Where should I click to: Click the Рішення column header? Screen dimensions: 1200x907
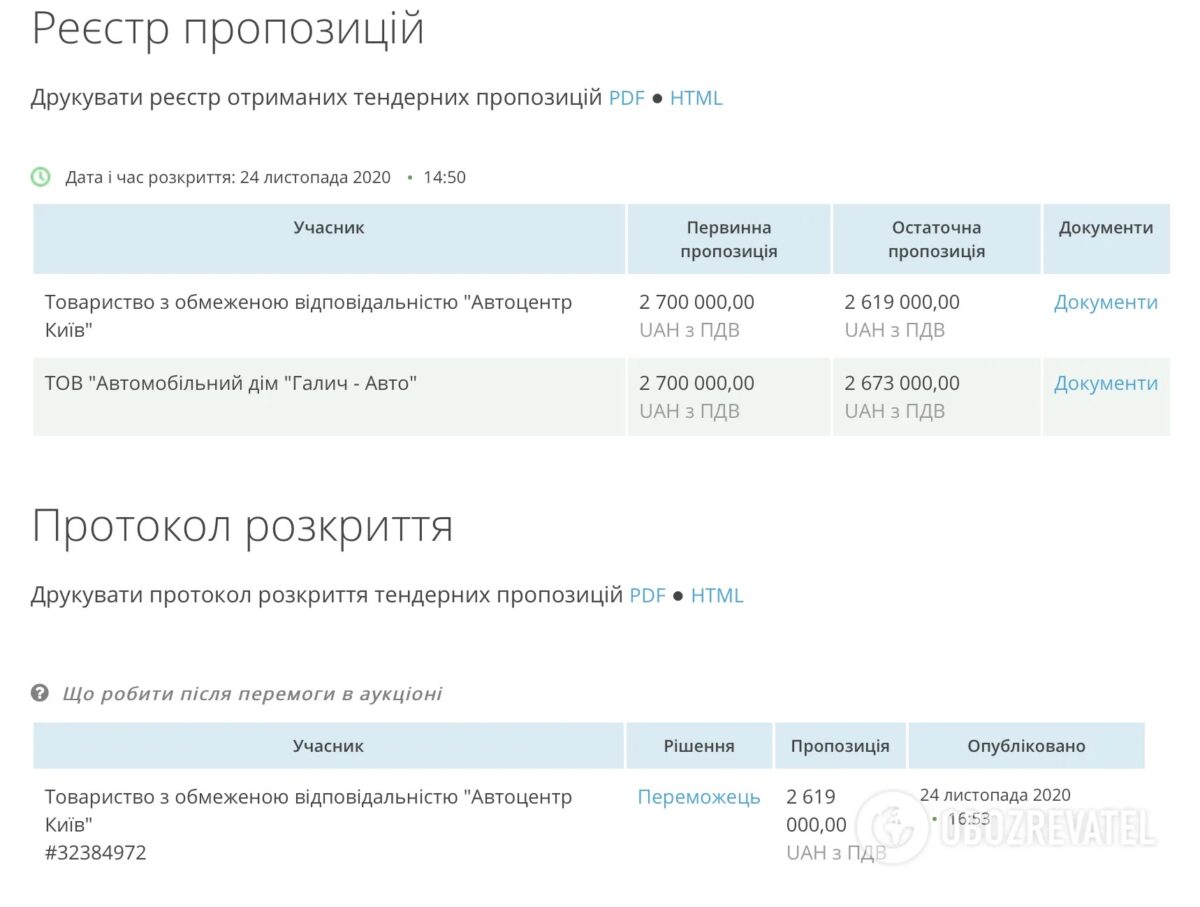pos(698,746)
